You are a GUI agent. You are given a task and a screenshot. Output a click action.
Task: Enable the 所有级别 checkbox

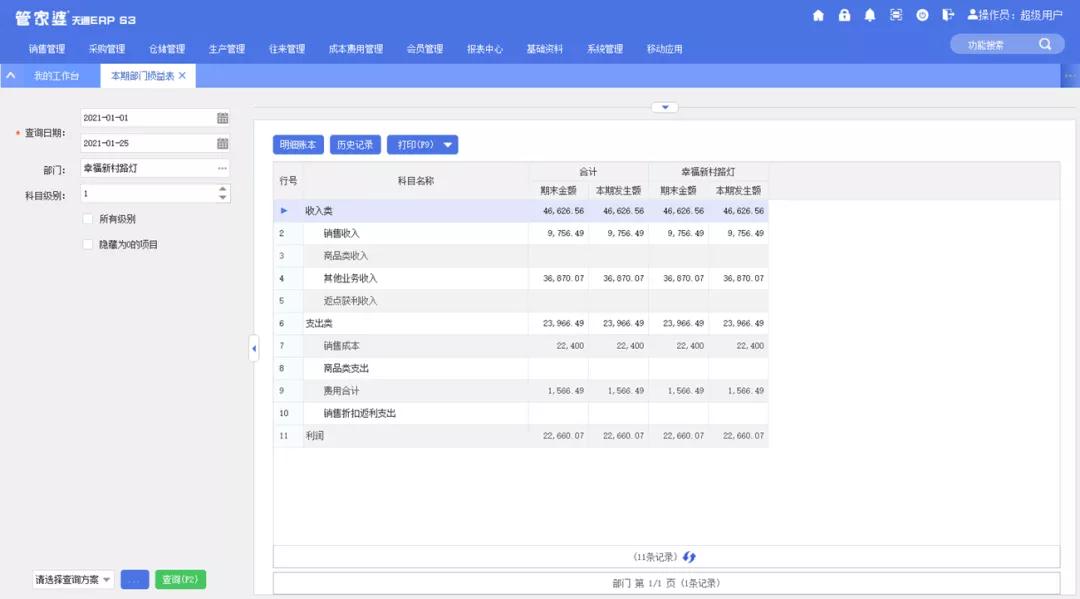coord(88,219)
